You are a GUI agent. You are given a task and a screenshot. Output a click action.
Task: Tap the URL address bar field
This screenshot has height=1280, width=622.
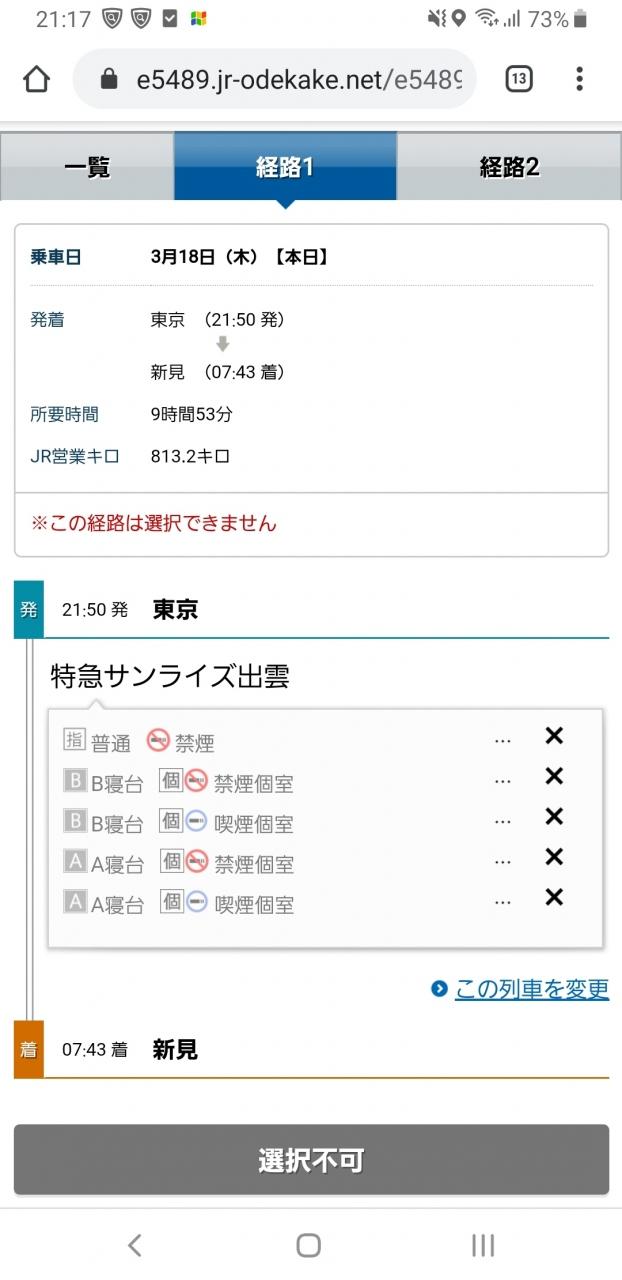pos(298,80)
